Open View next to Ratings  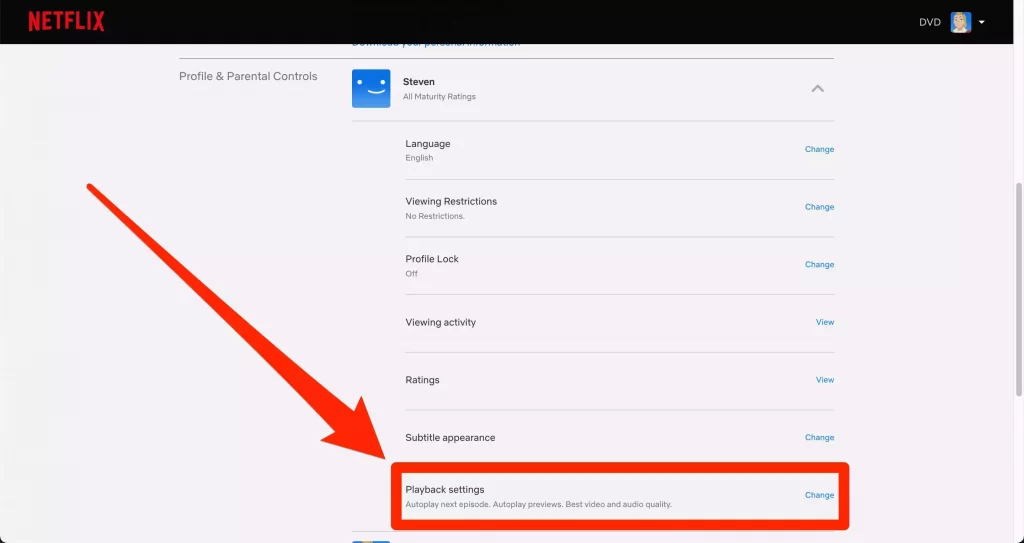(x=824, y=380)
